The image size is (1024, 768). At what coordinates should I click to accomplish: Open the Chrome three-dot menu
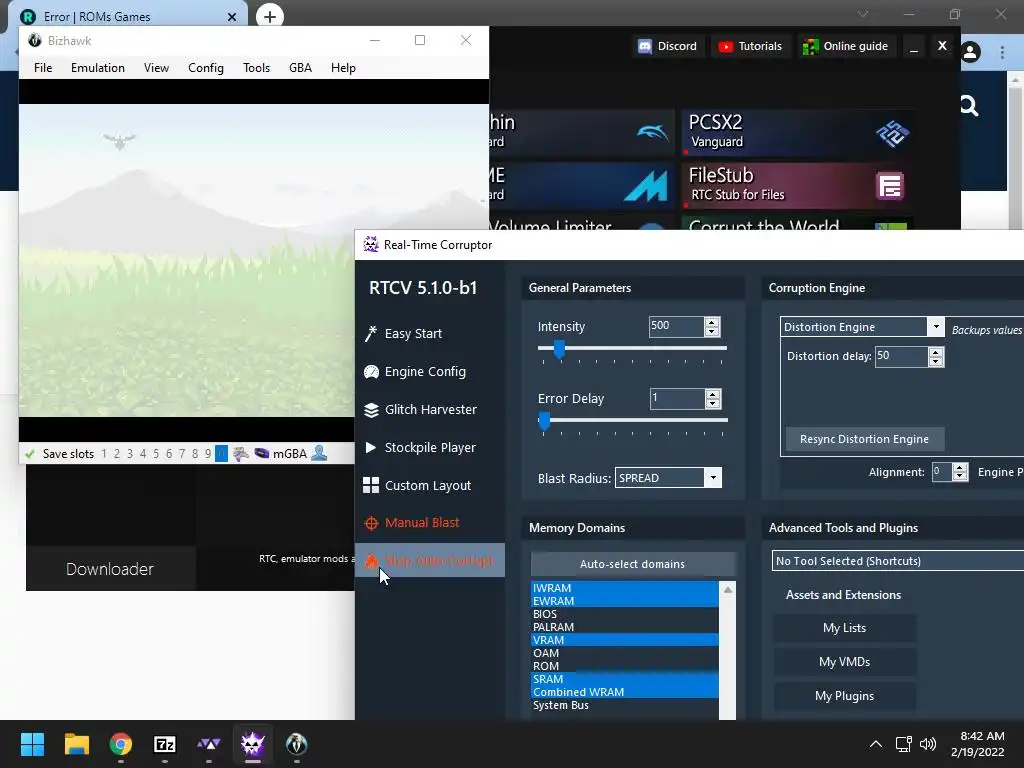[x=1002, y=52]
